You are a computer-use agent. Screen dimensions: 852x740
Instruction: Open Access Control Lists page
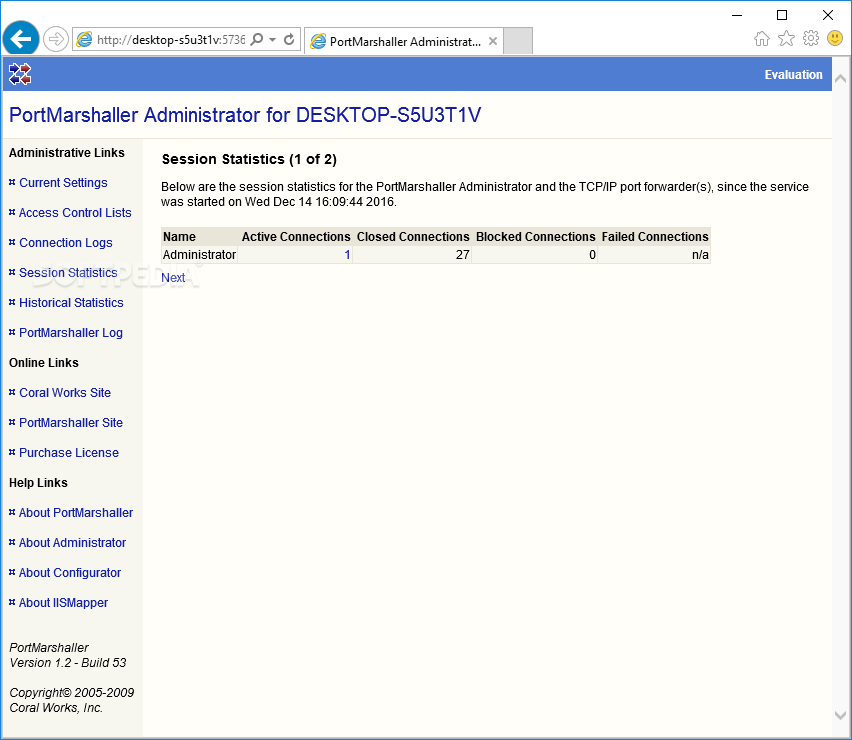click(75, 212)
